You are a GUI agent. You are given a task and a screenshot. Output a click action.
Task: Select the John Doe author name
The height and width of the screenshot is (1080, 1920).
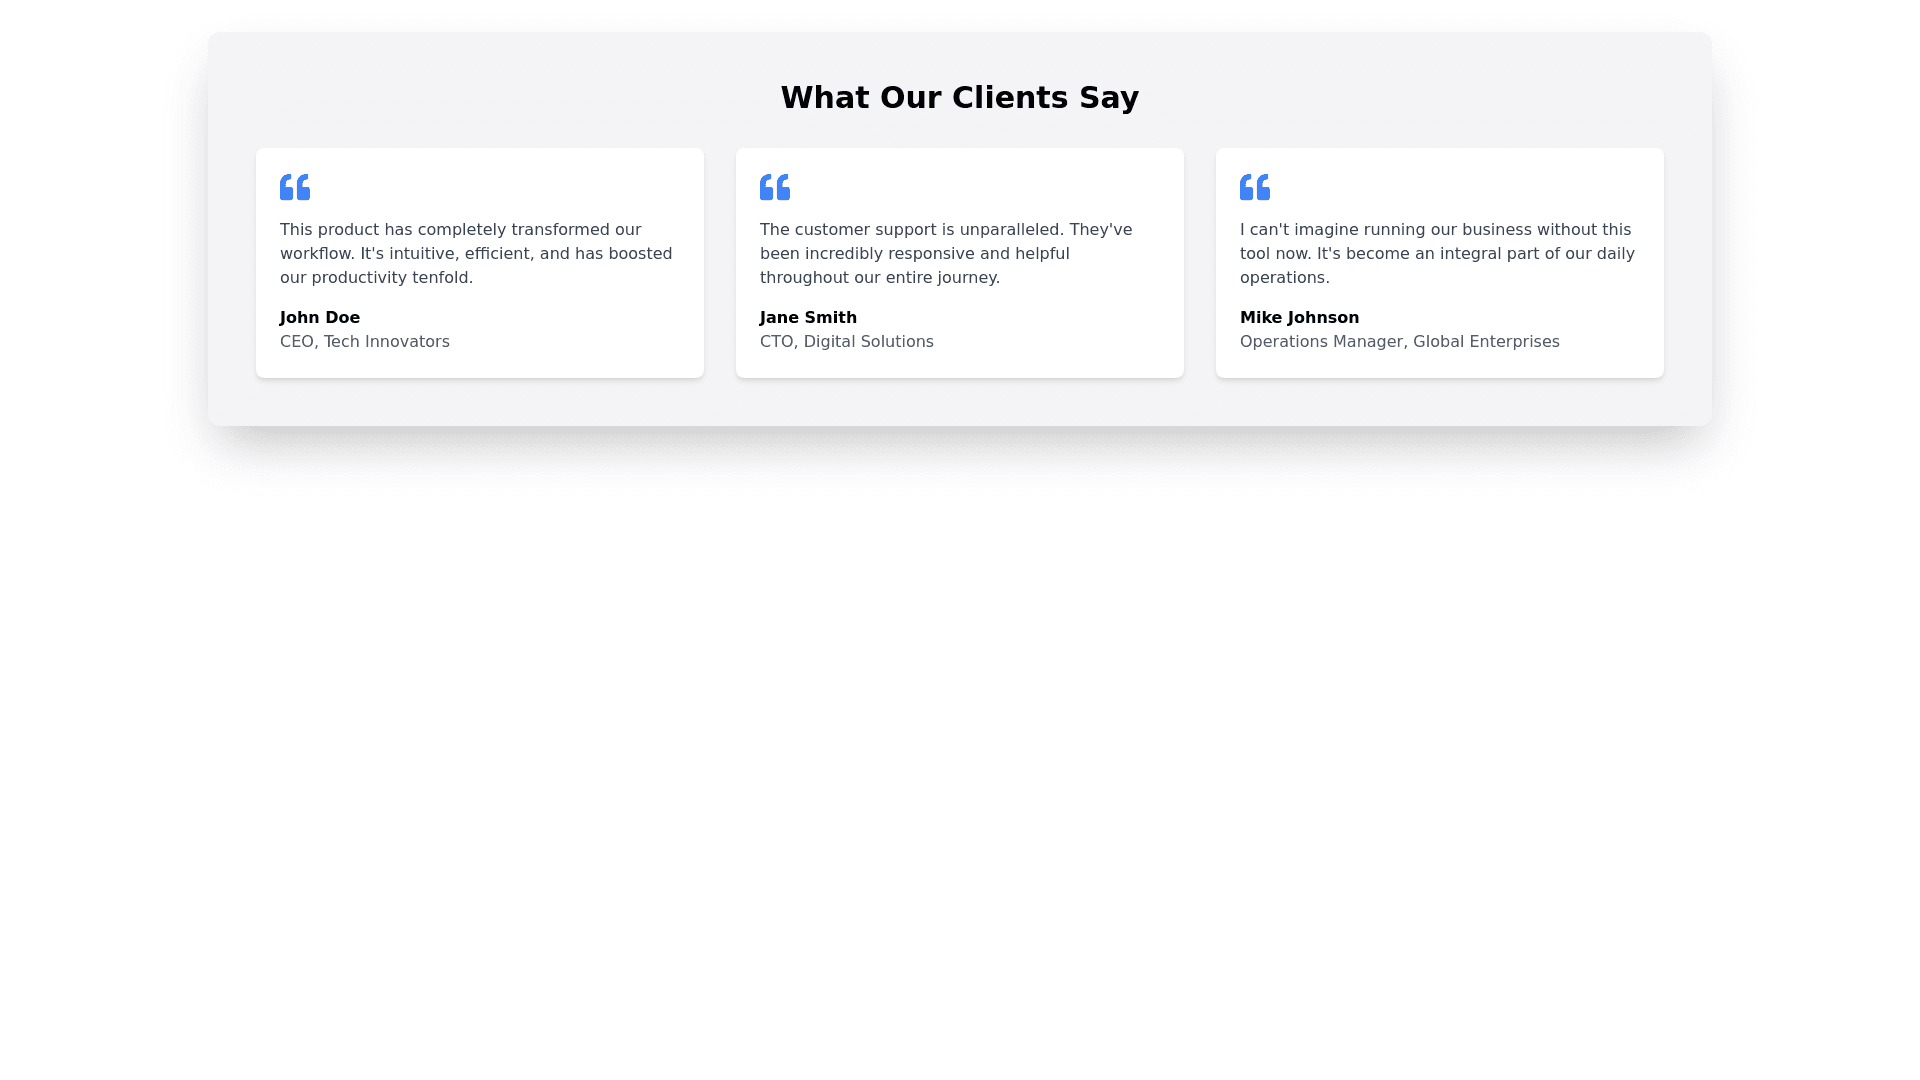coord(320,318)
